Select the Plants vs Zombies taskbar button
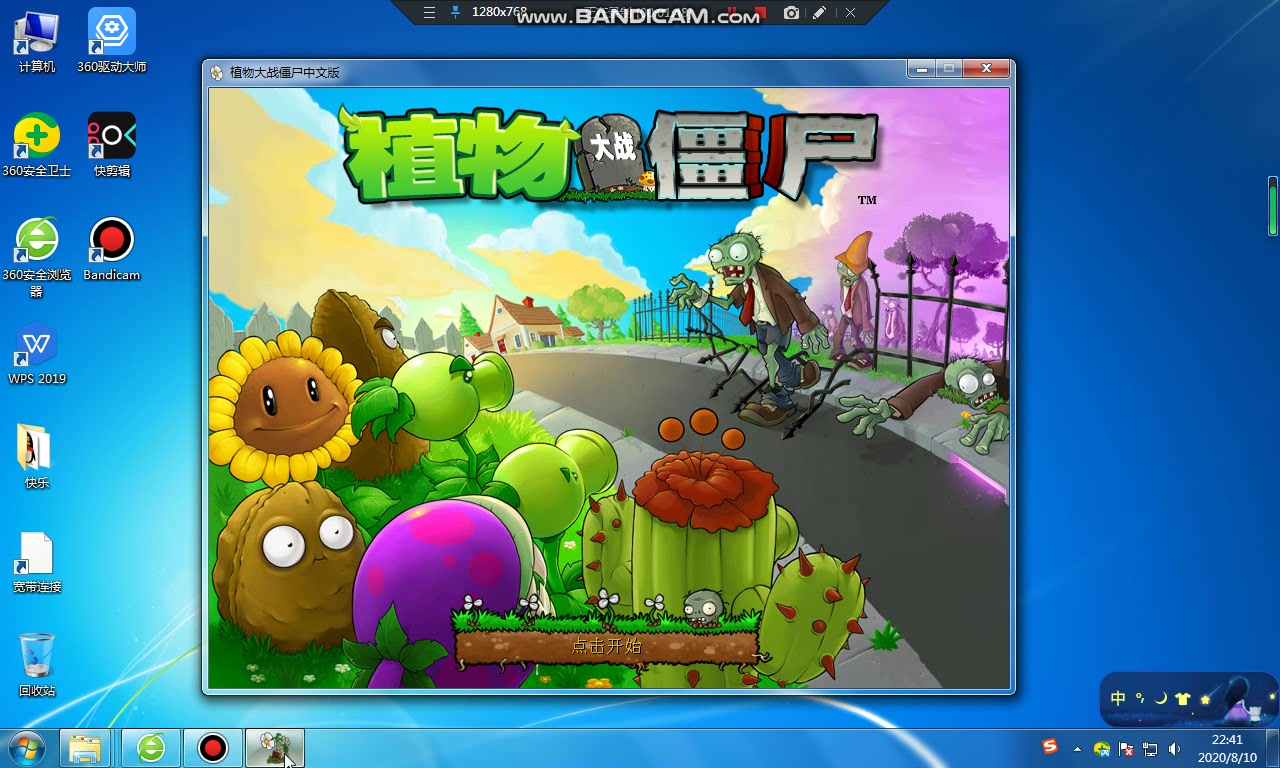This screenshot has width=1280, height=768. point(275,748)
